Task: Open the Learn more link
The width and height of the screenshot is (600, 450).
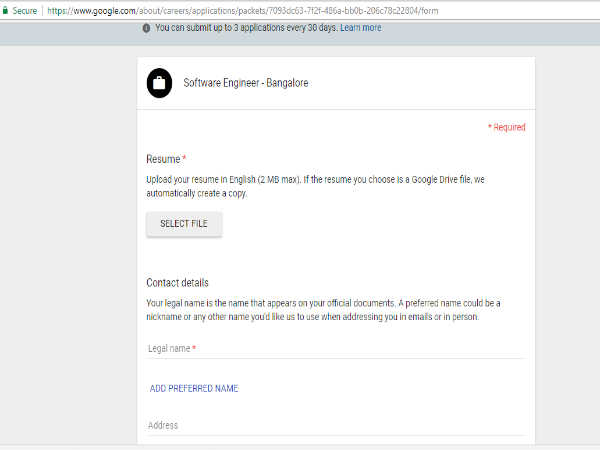Action: click(361, 28)
